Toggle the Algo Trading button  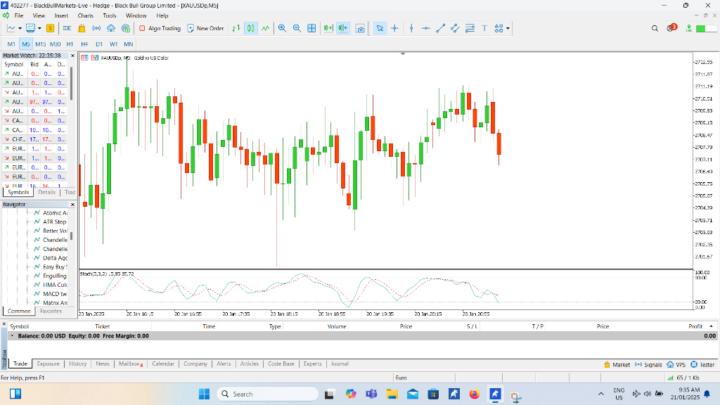click(161, 28)
